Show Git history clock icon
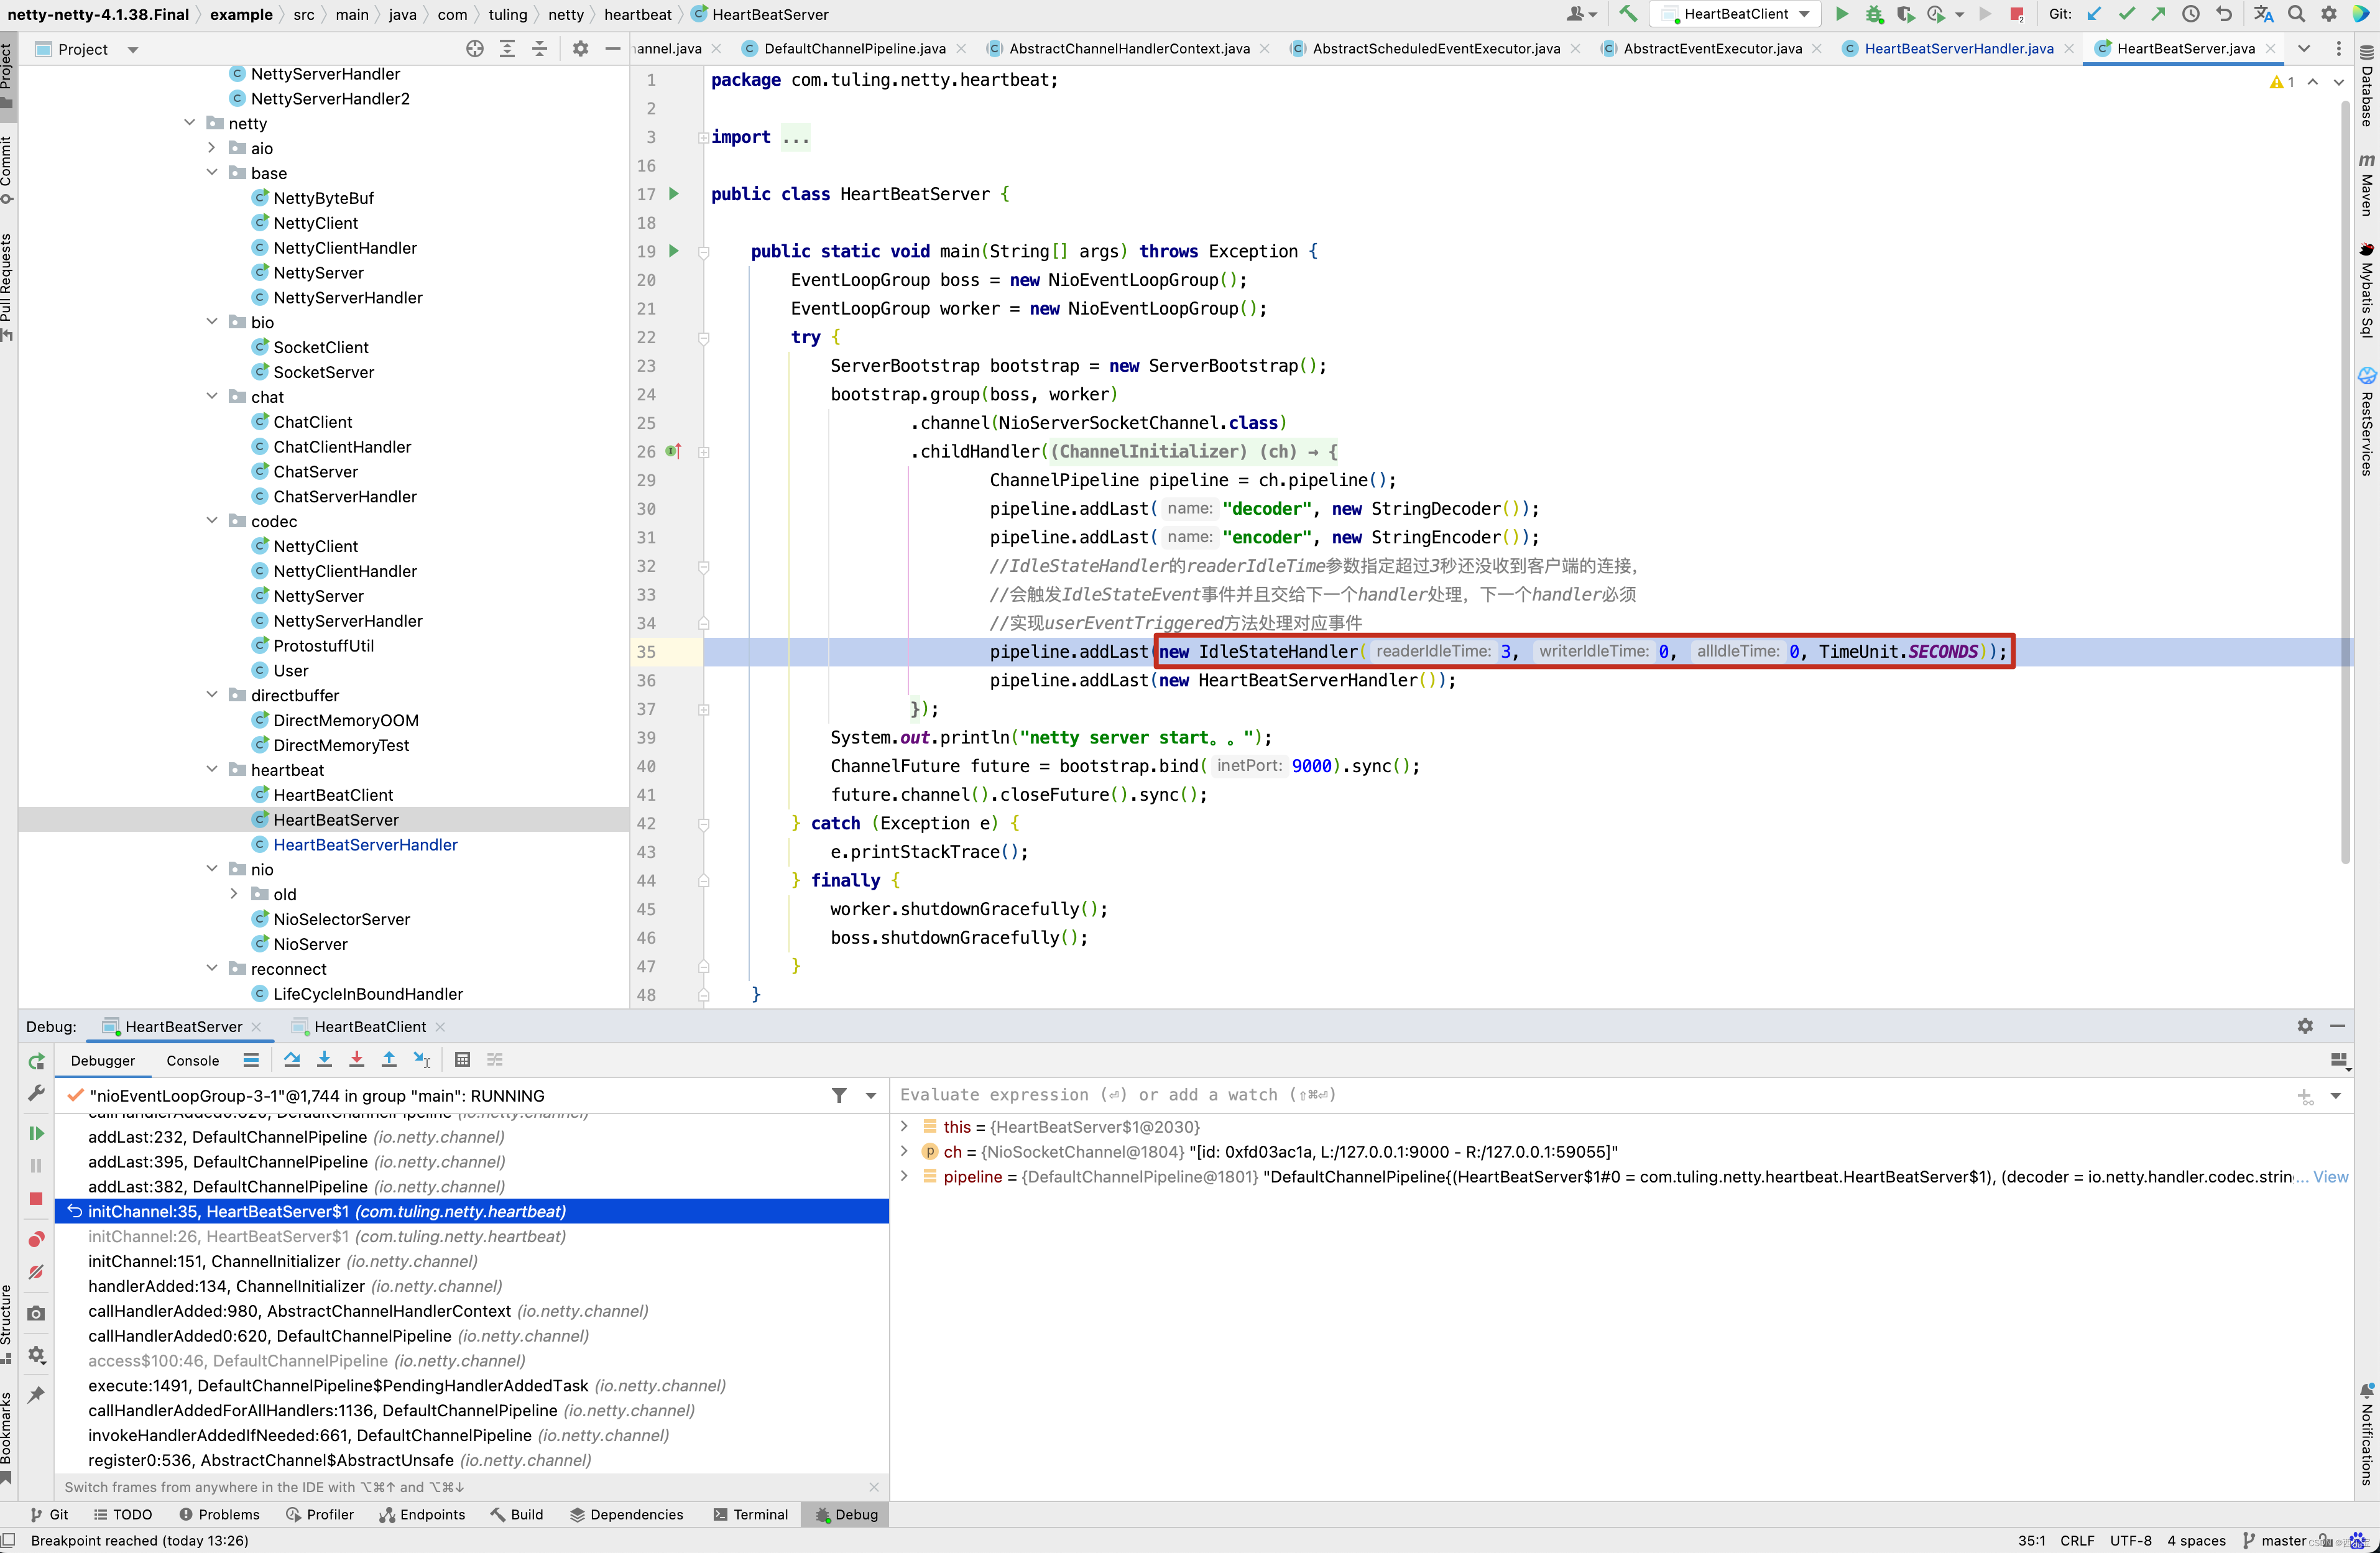Image resolution: width=2380 pixels, height=1553 pixels. pos(2190,14)
